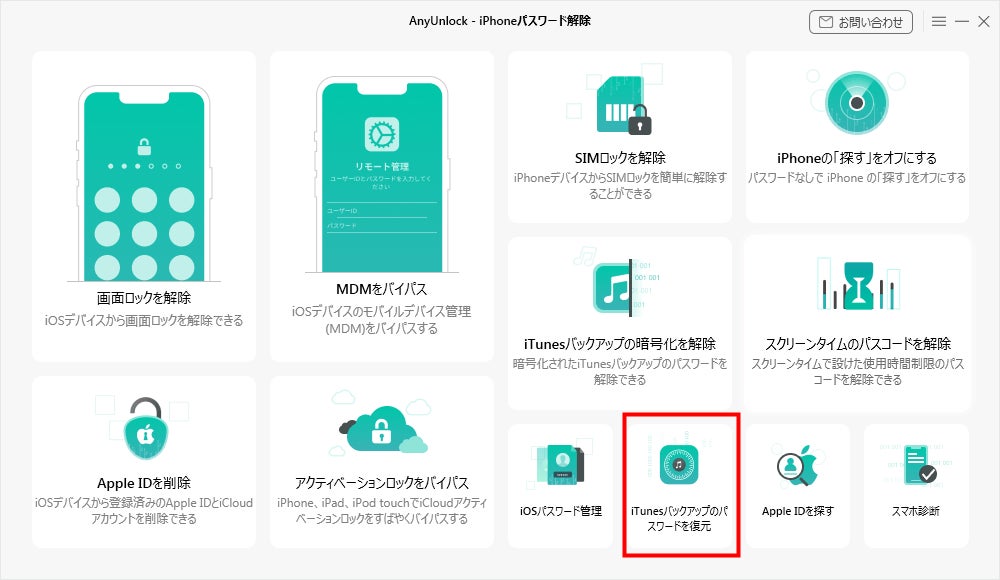Select iTunesバックアップの暗号化を解除 title

(x=620, y=344)
